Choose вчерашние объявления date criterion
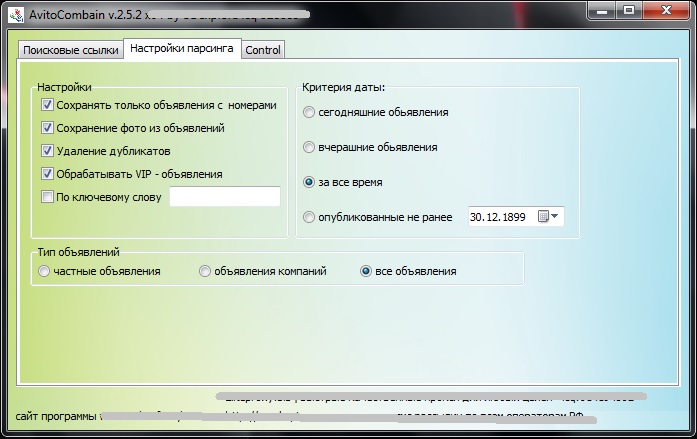This screenshot has width=697, height=439. click(x=309, y=147)
